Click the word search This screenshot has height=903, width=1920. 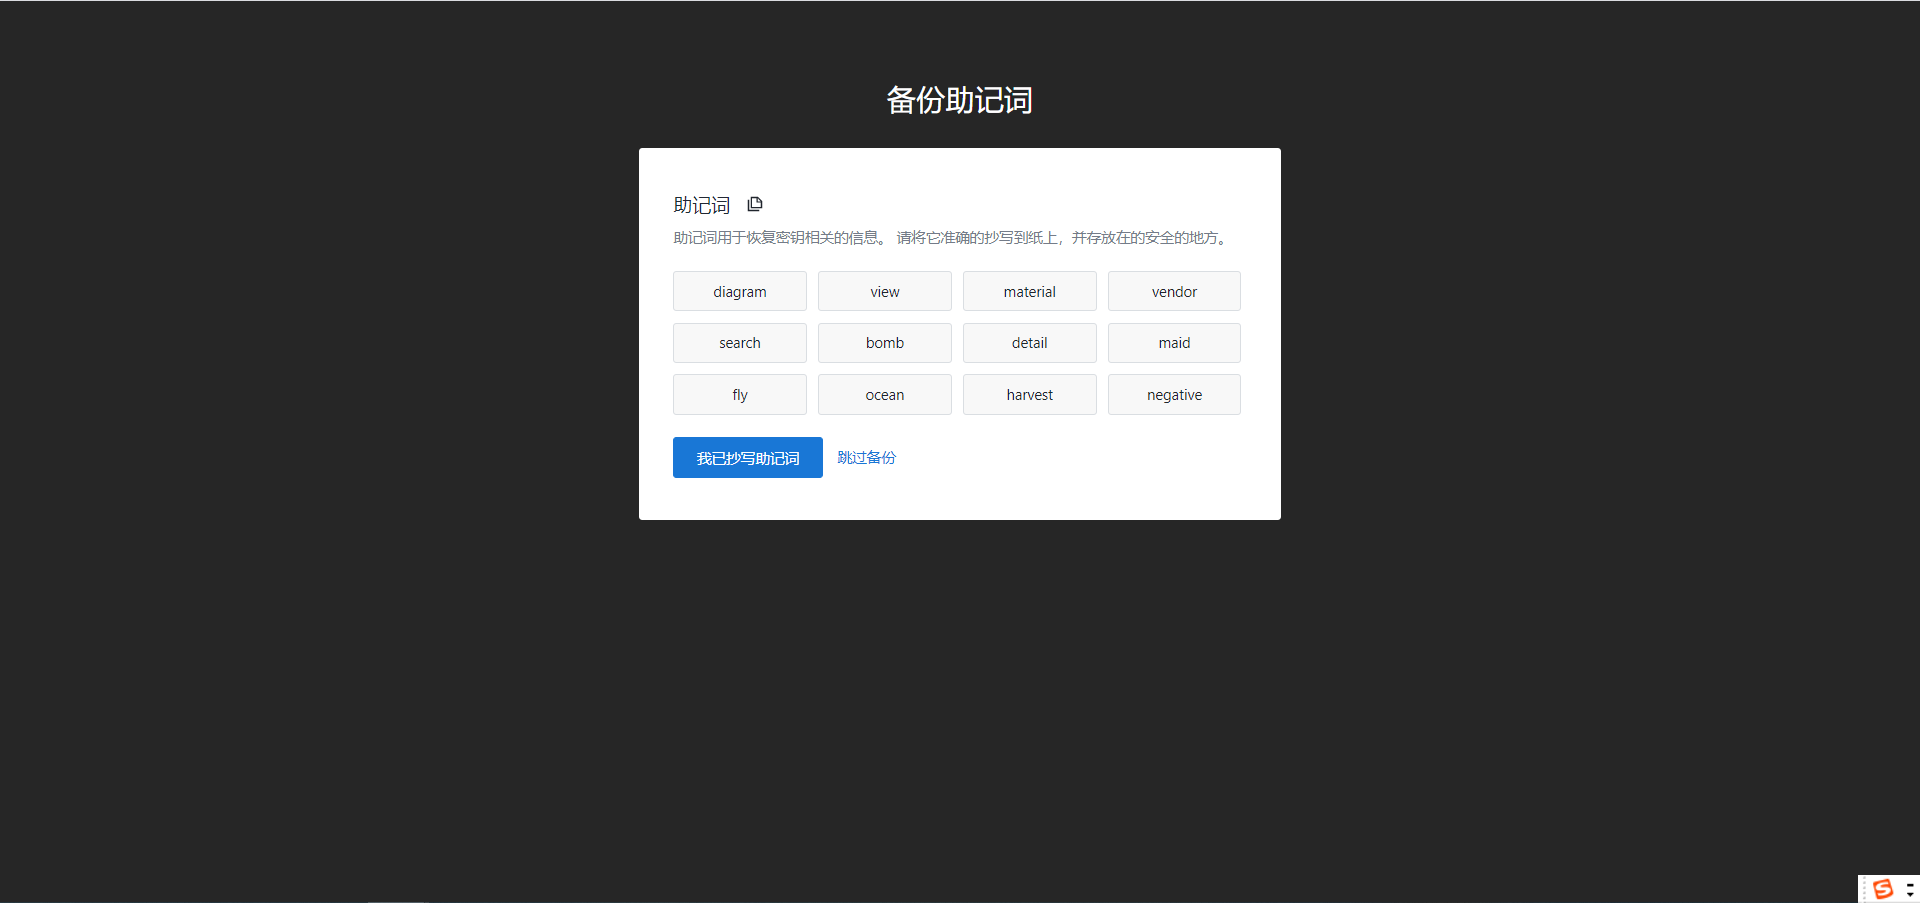[x=739, y=342]
